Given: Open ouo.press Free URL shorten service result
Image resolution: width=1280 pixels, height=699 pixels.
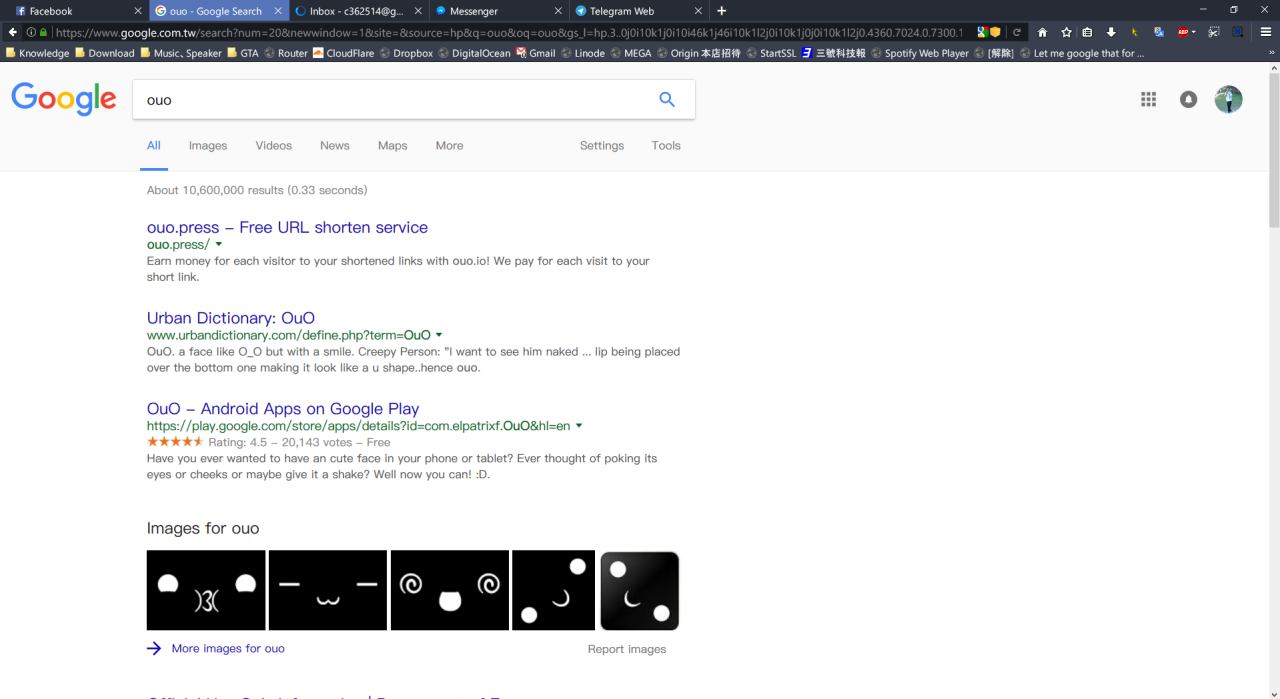Looking at the screenshot, I should click(287, 227).
